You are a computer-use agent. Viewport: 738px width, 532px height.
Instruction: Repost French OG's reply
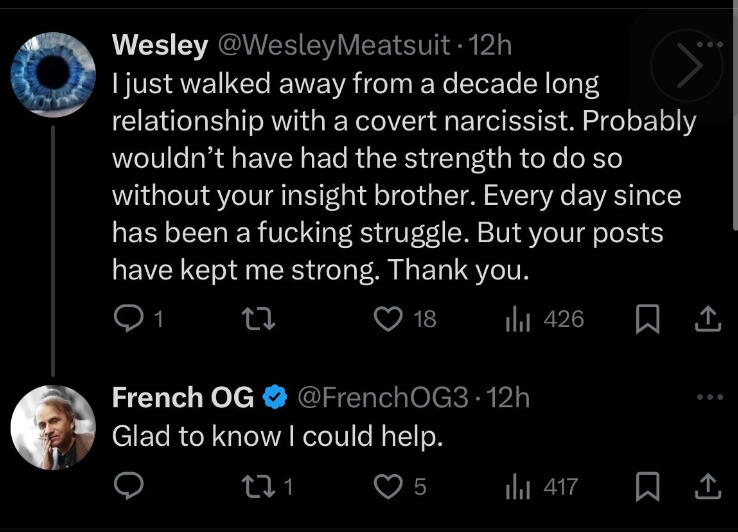(256, 486)
